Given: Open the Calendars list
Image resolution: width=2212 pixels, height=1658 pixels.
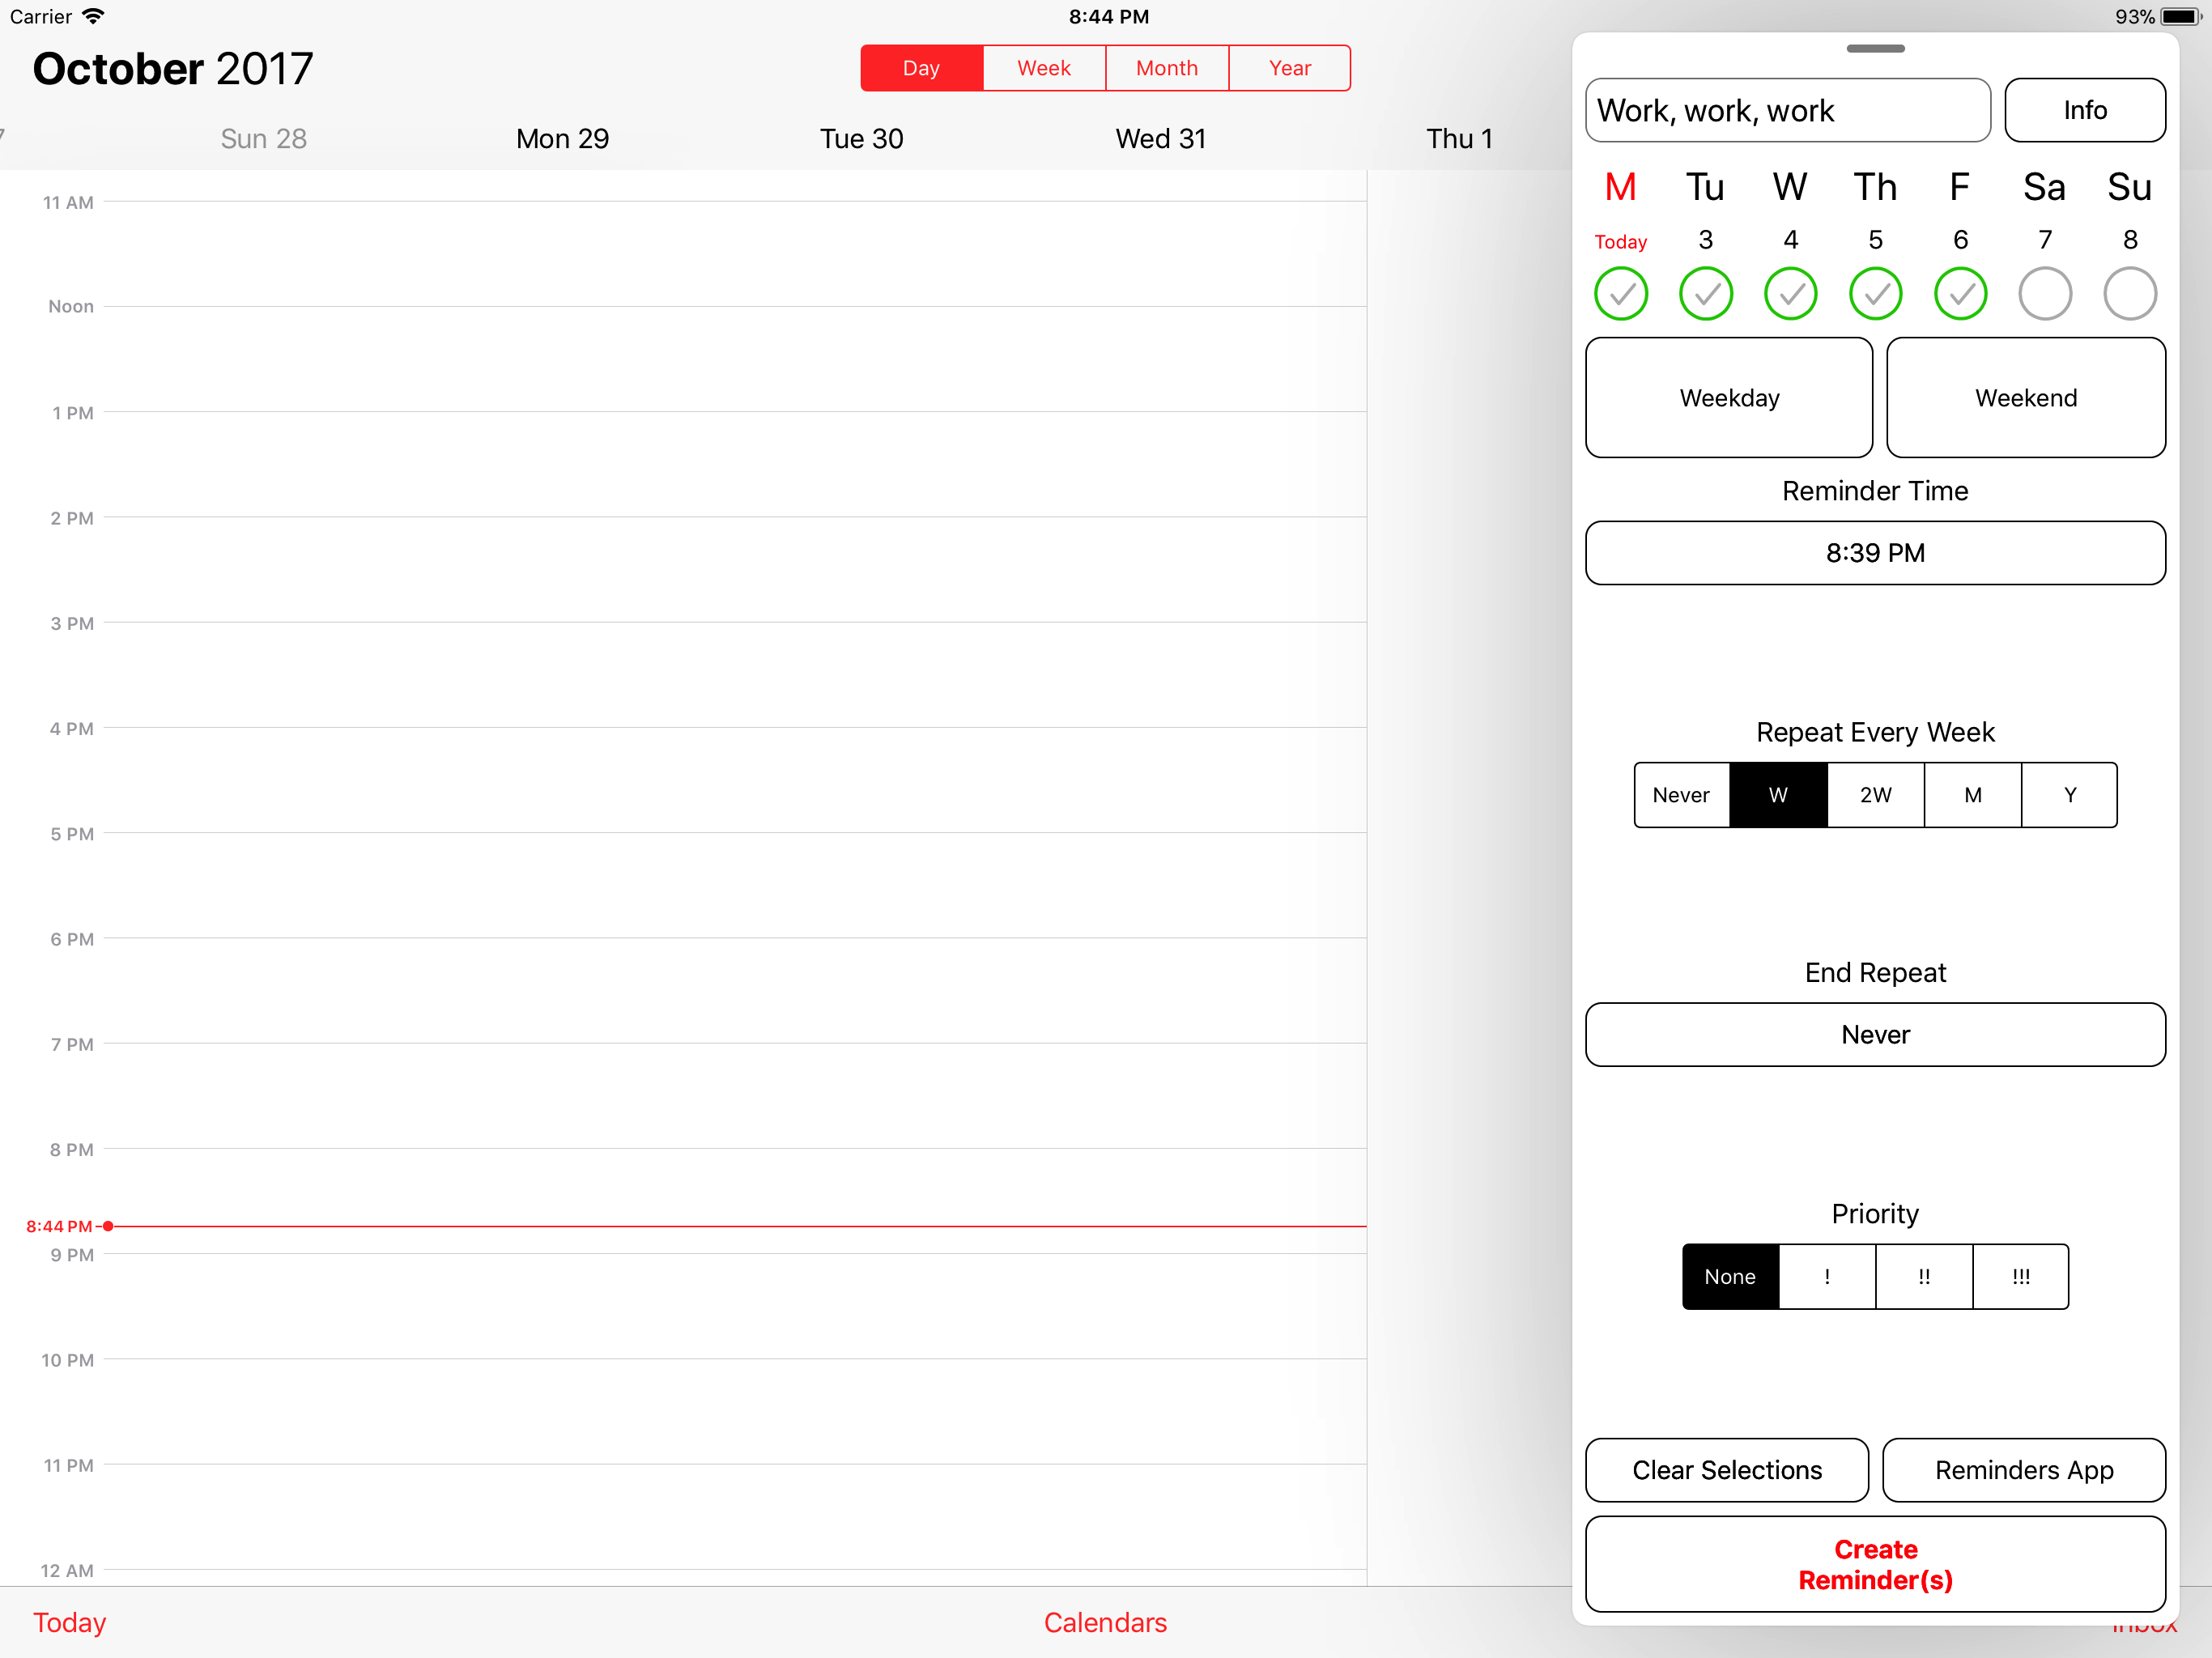Looking at the screenshot, I should (1105, 1622).
